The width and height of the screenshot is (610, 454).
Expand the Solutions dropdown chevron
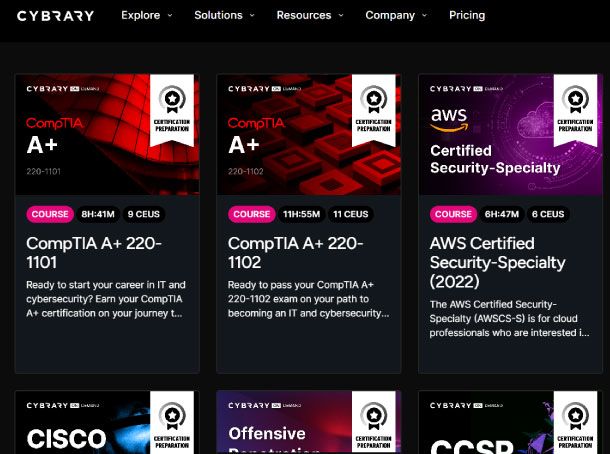pyautogui.click(x=252, y=16)
